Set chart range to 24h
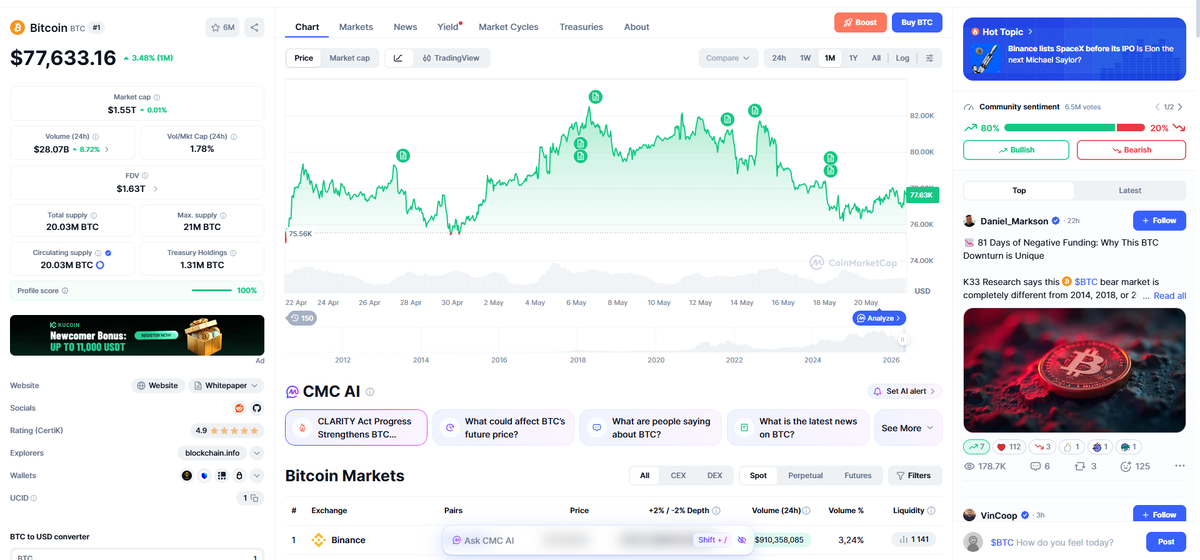This screenshot has width=1200, height=560. coord(779,58)
